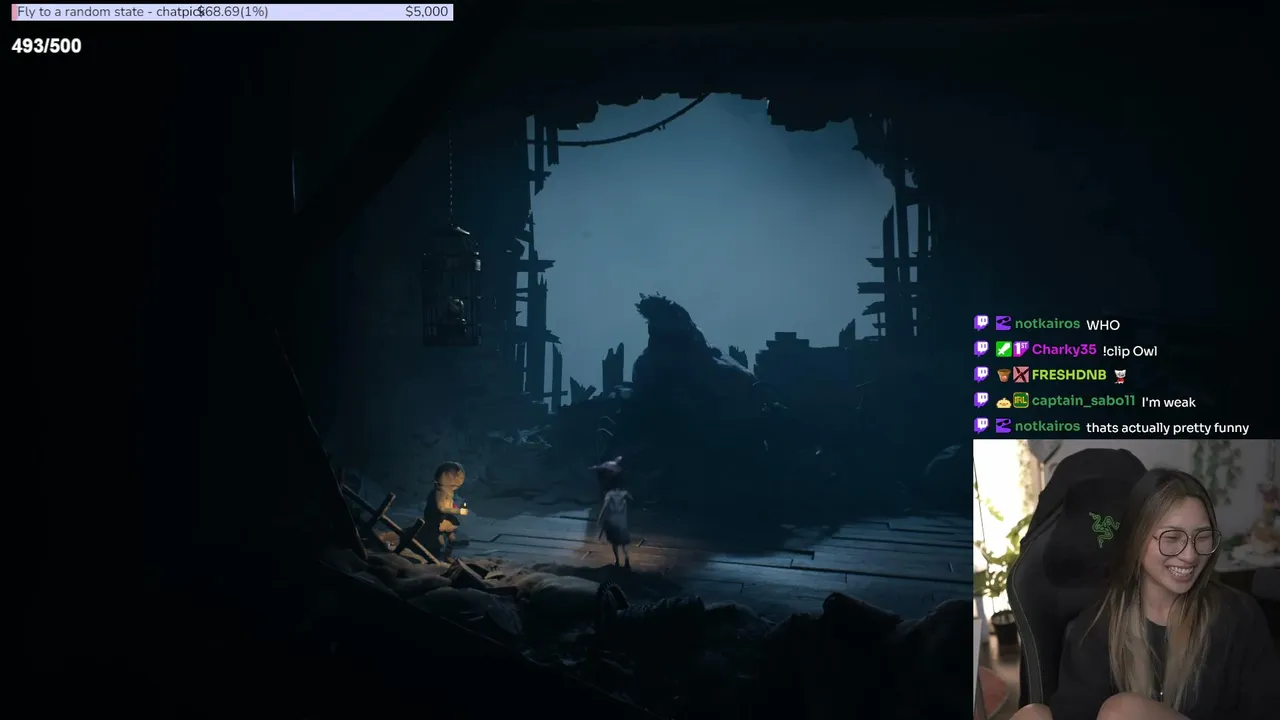The image size is (1280, 720).
Task: Click the Twitch icon on Charky35's chat row
Action: coord(981,349)
